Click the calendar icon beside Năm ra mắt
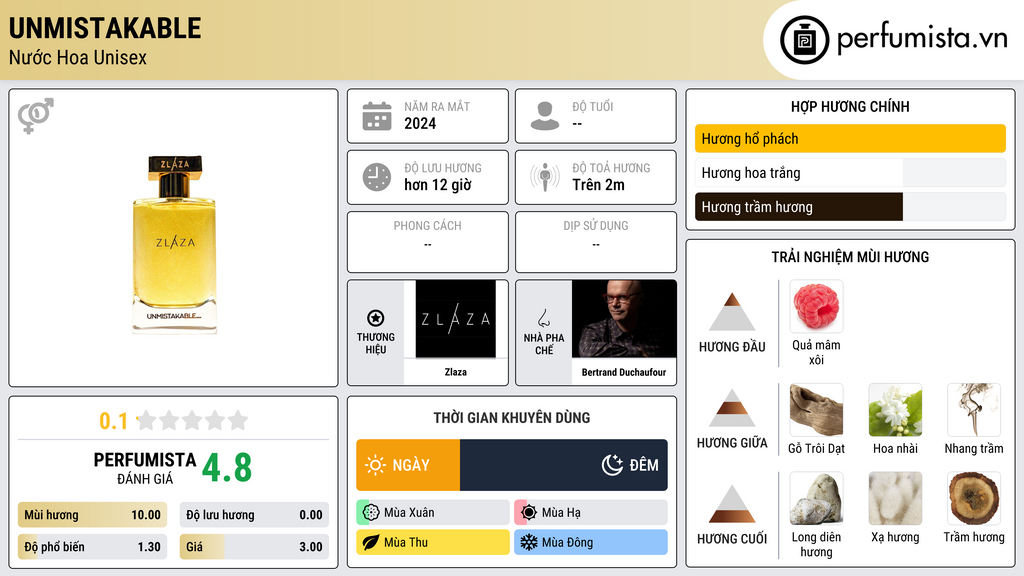 tap(377, 116)
